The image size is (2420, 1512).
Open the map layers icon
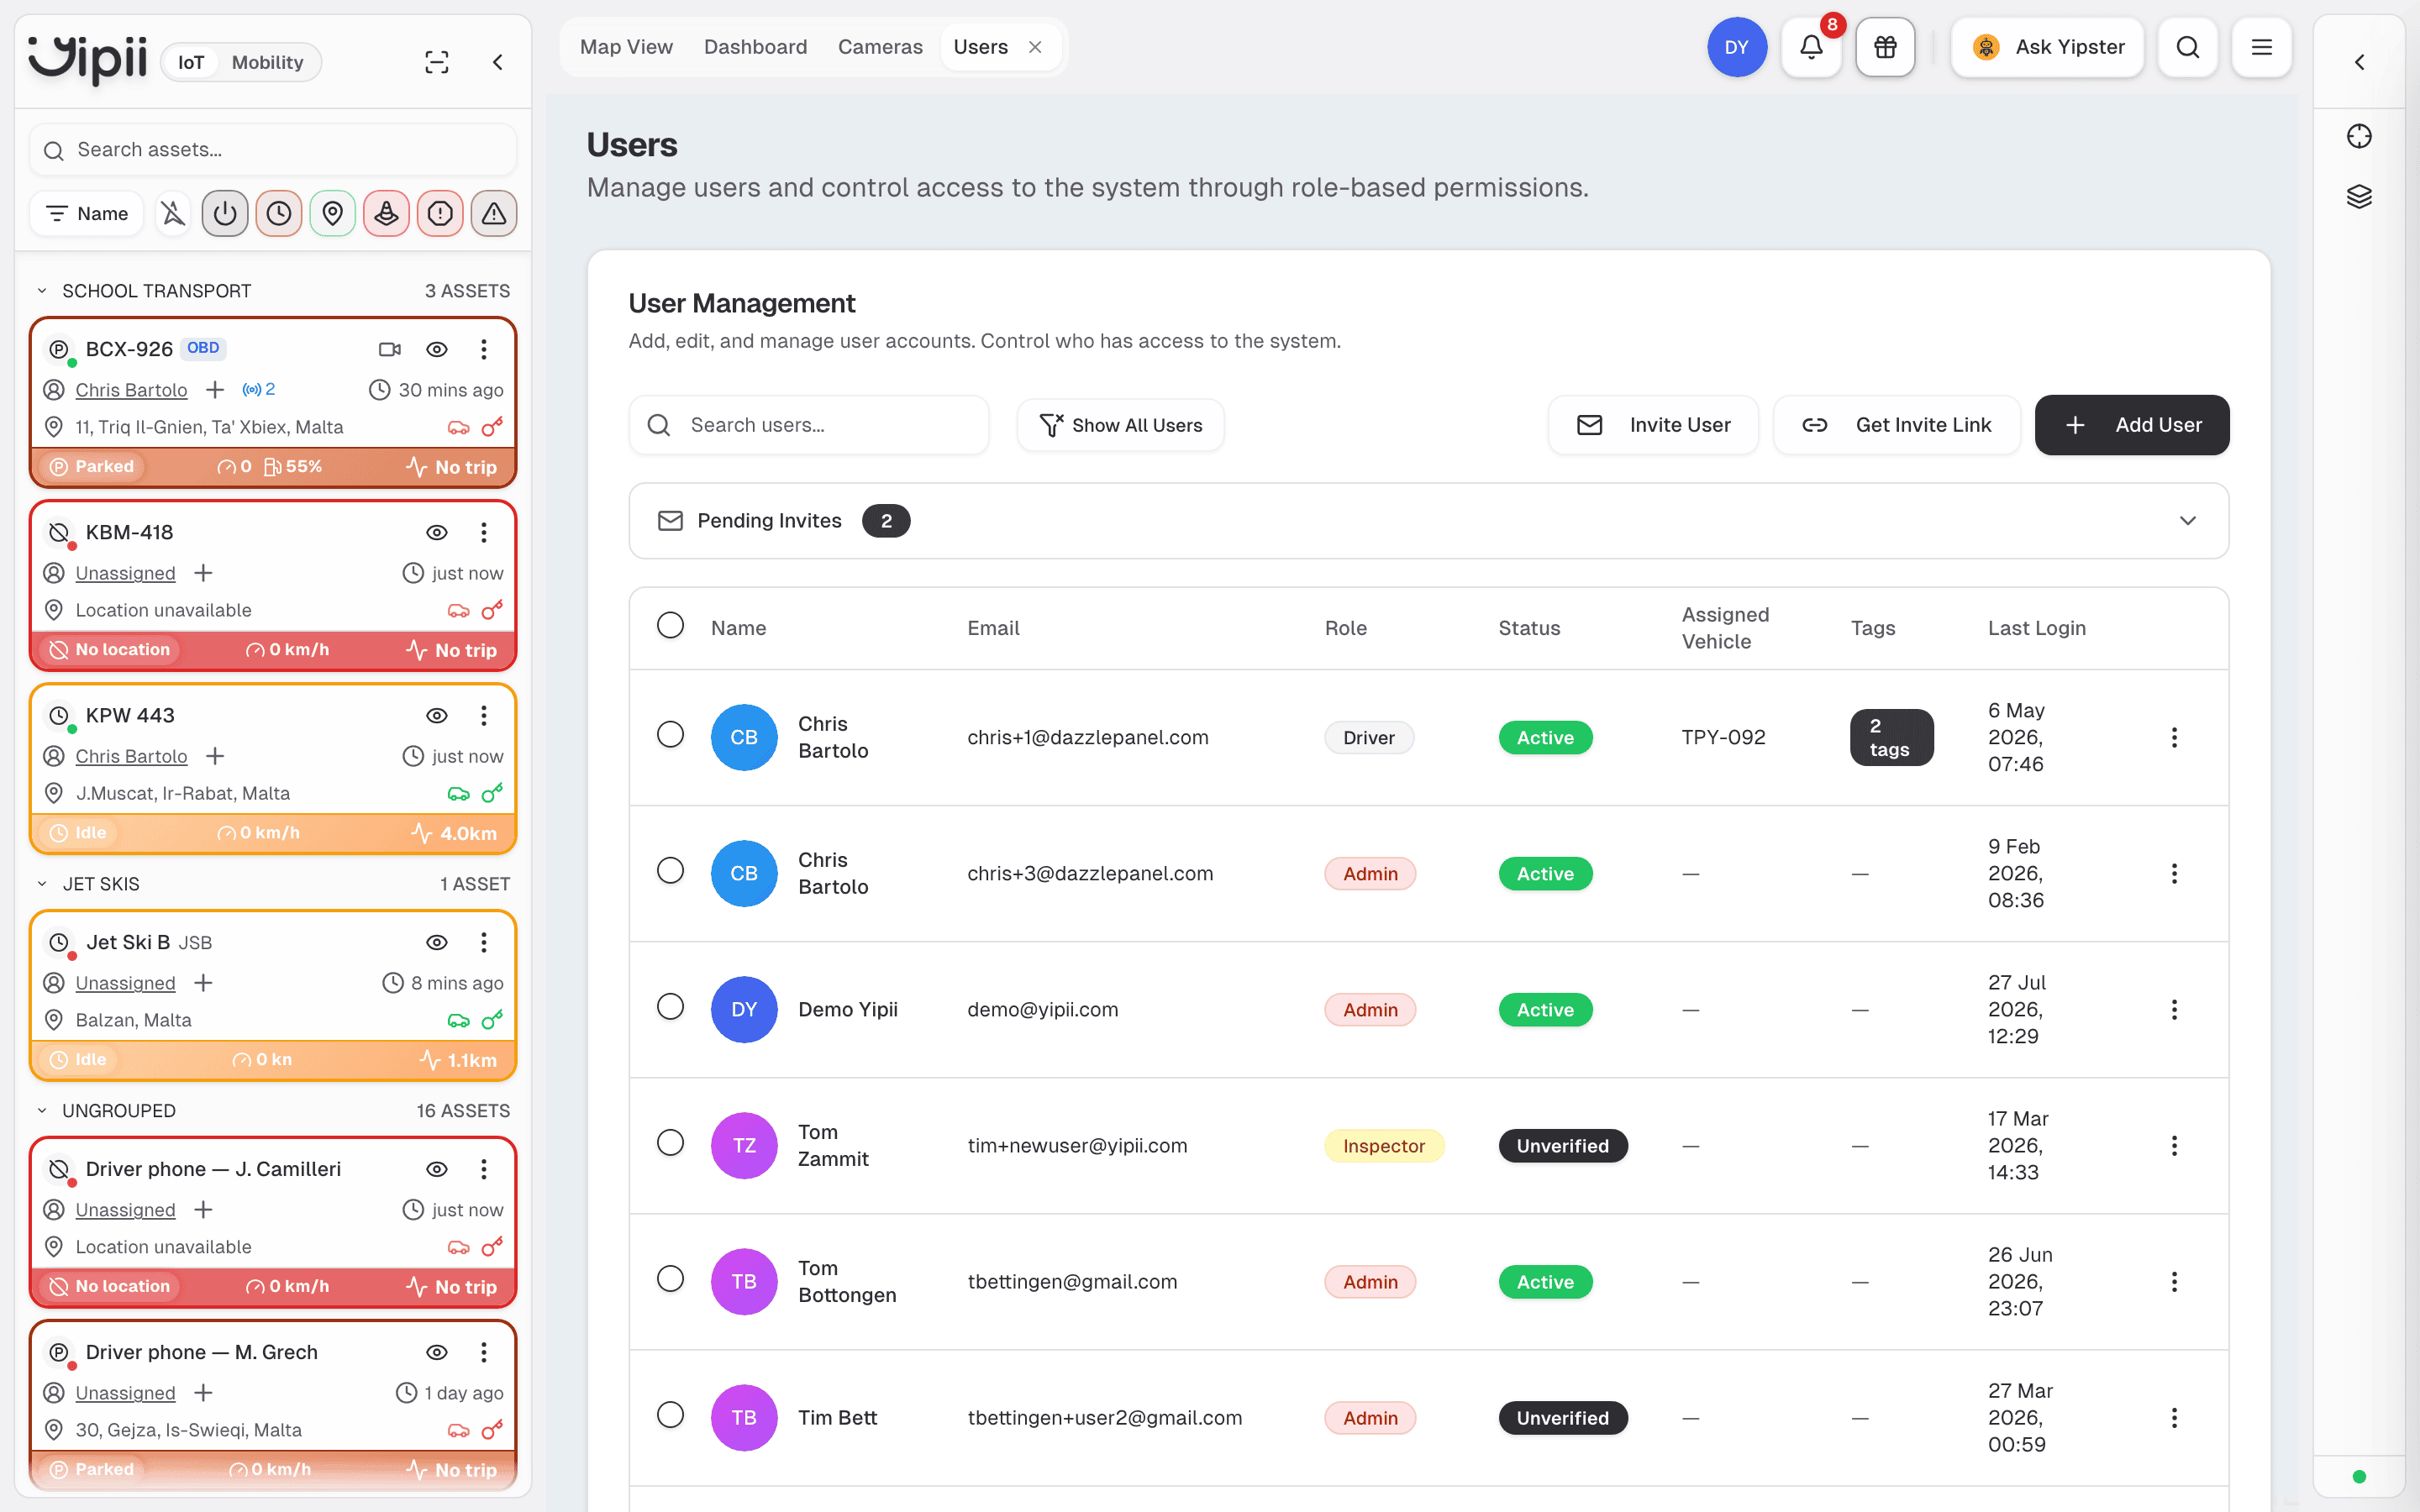2359,196
